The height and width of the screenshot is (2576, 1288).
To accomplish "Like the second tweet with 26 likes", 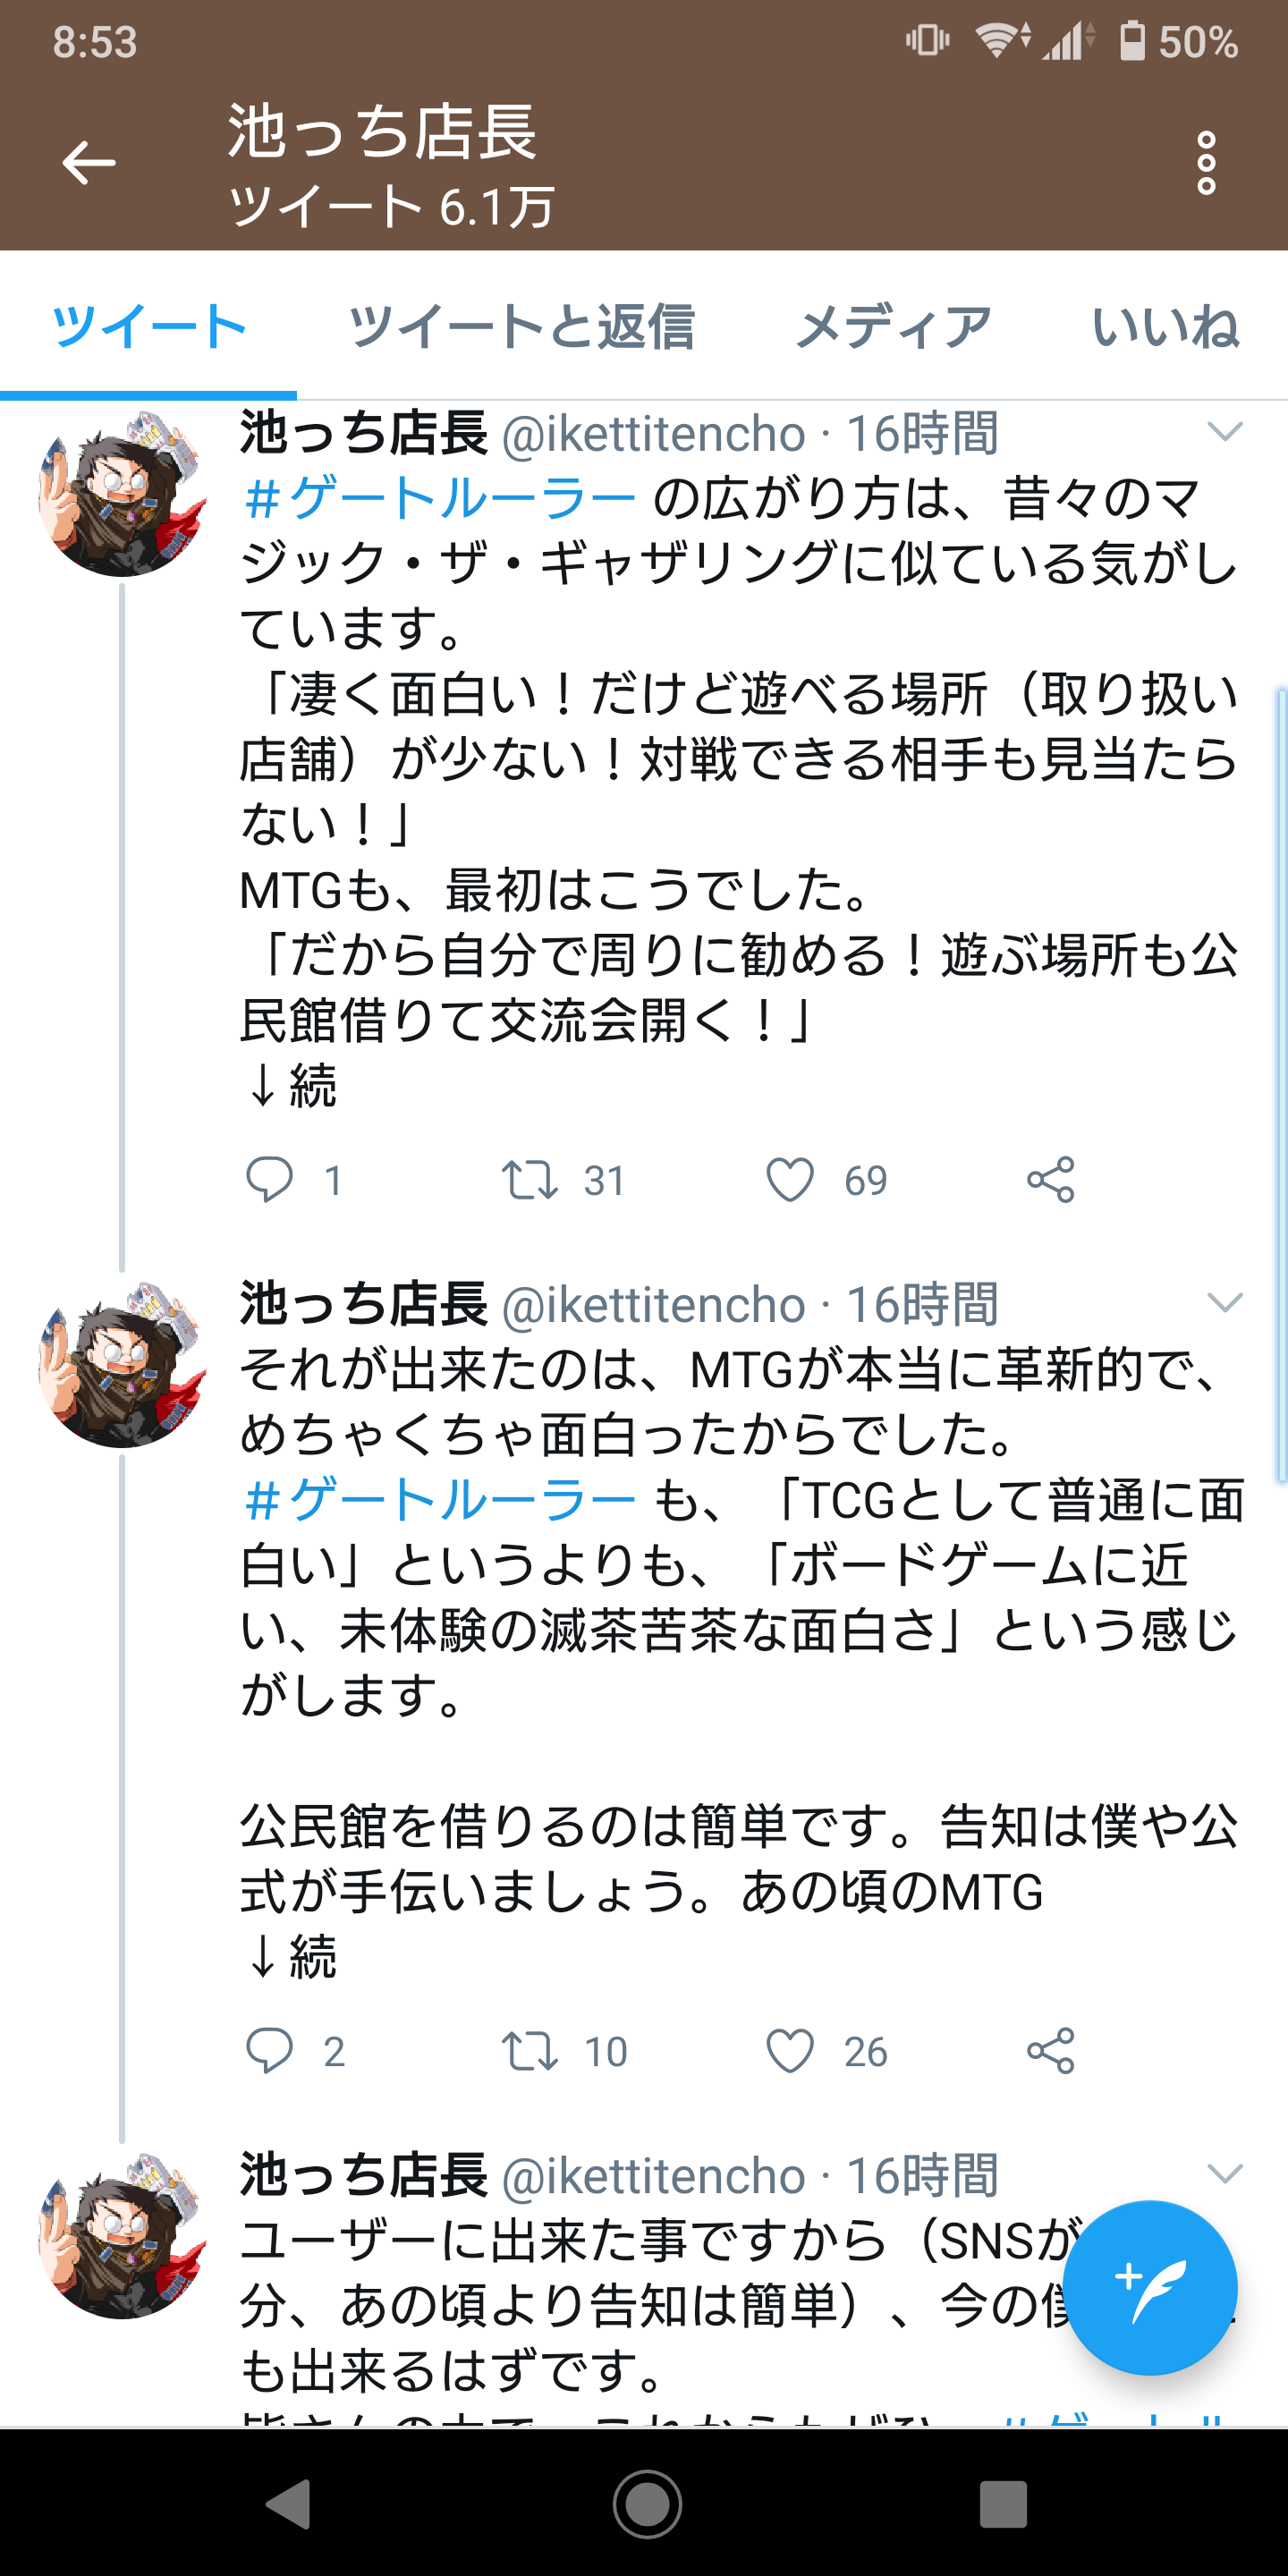I will [x=790, y=2051].
